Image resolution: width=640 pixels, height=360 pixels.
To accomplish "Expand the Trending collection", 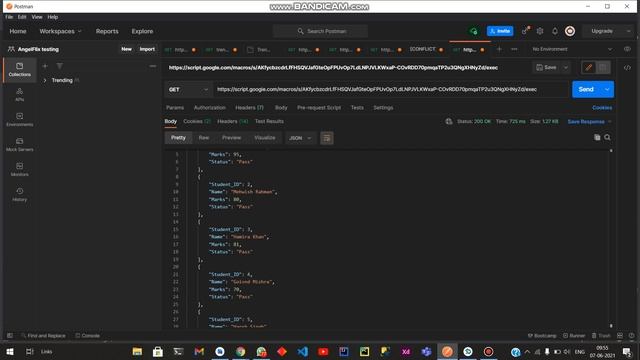I will coord(45,80).
